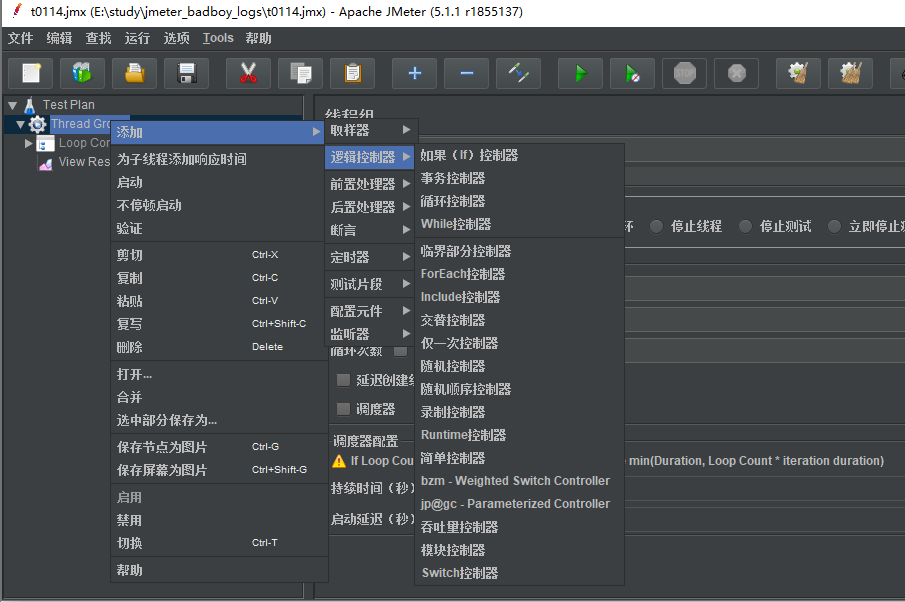Choose 随机控制器 from submenu
This screenshot has width=905, height=602.
click(519, 367)
